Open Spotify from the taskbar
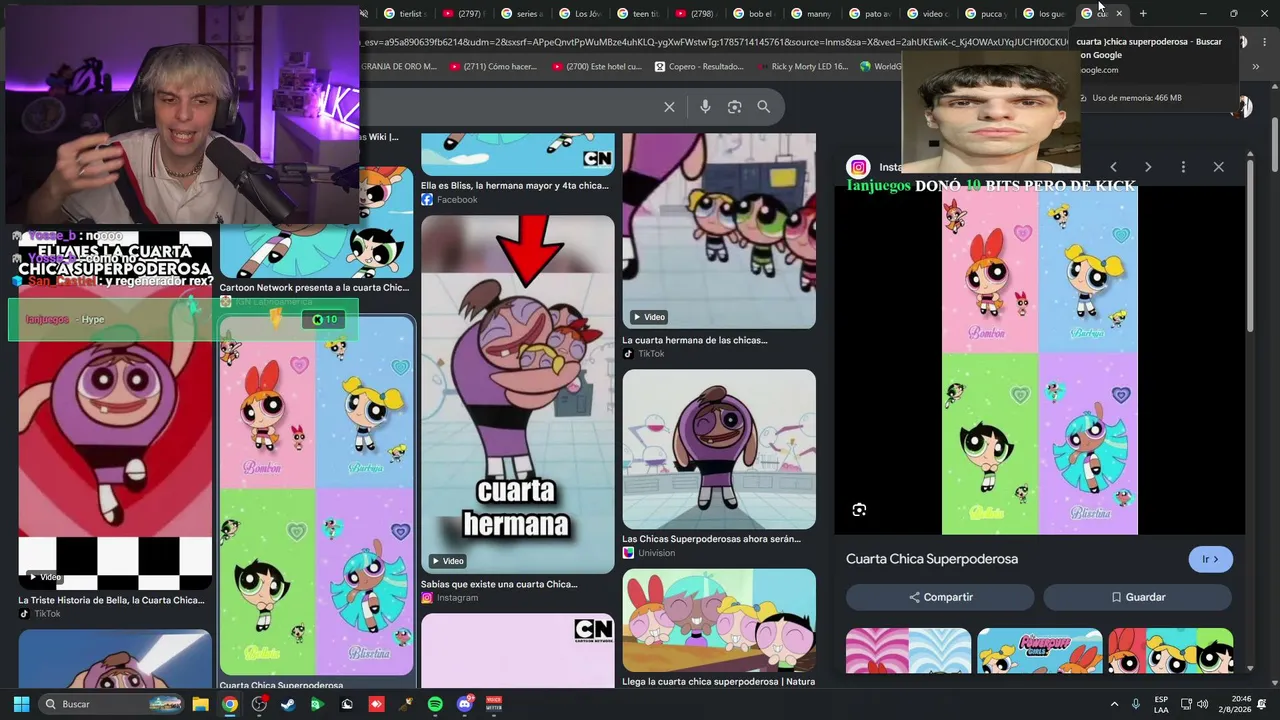The image size is (1280, 720). tap(435, 704)
